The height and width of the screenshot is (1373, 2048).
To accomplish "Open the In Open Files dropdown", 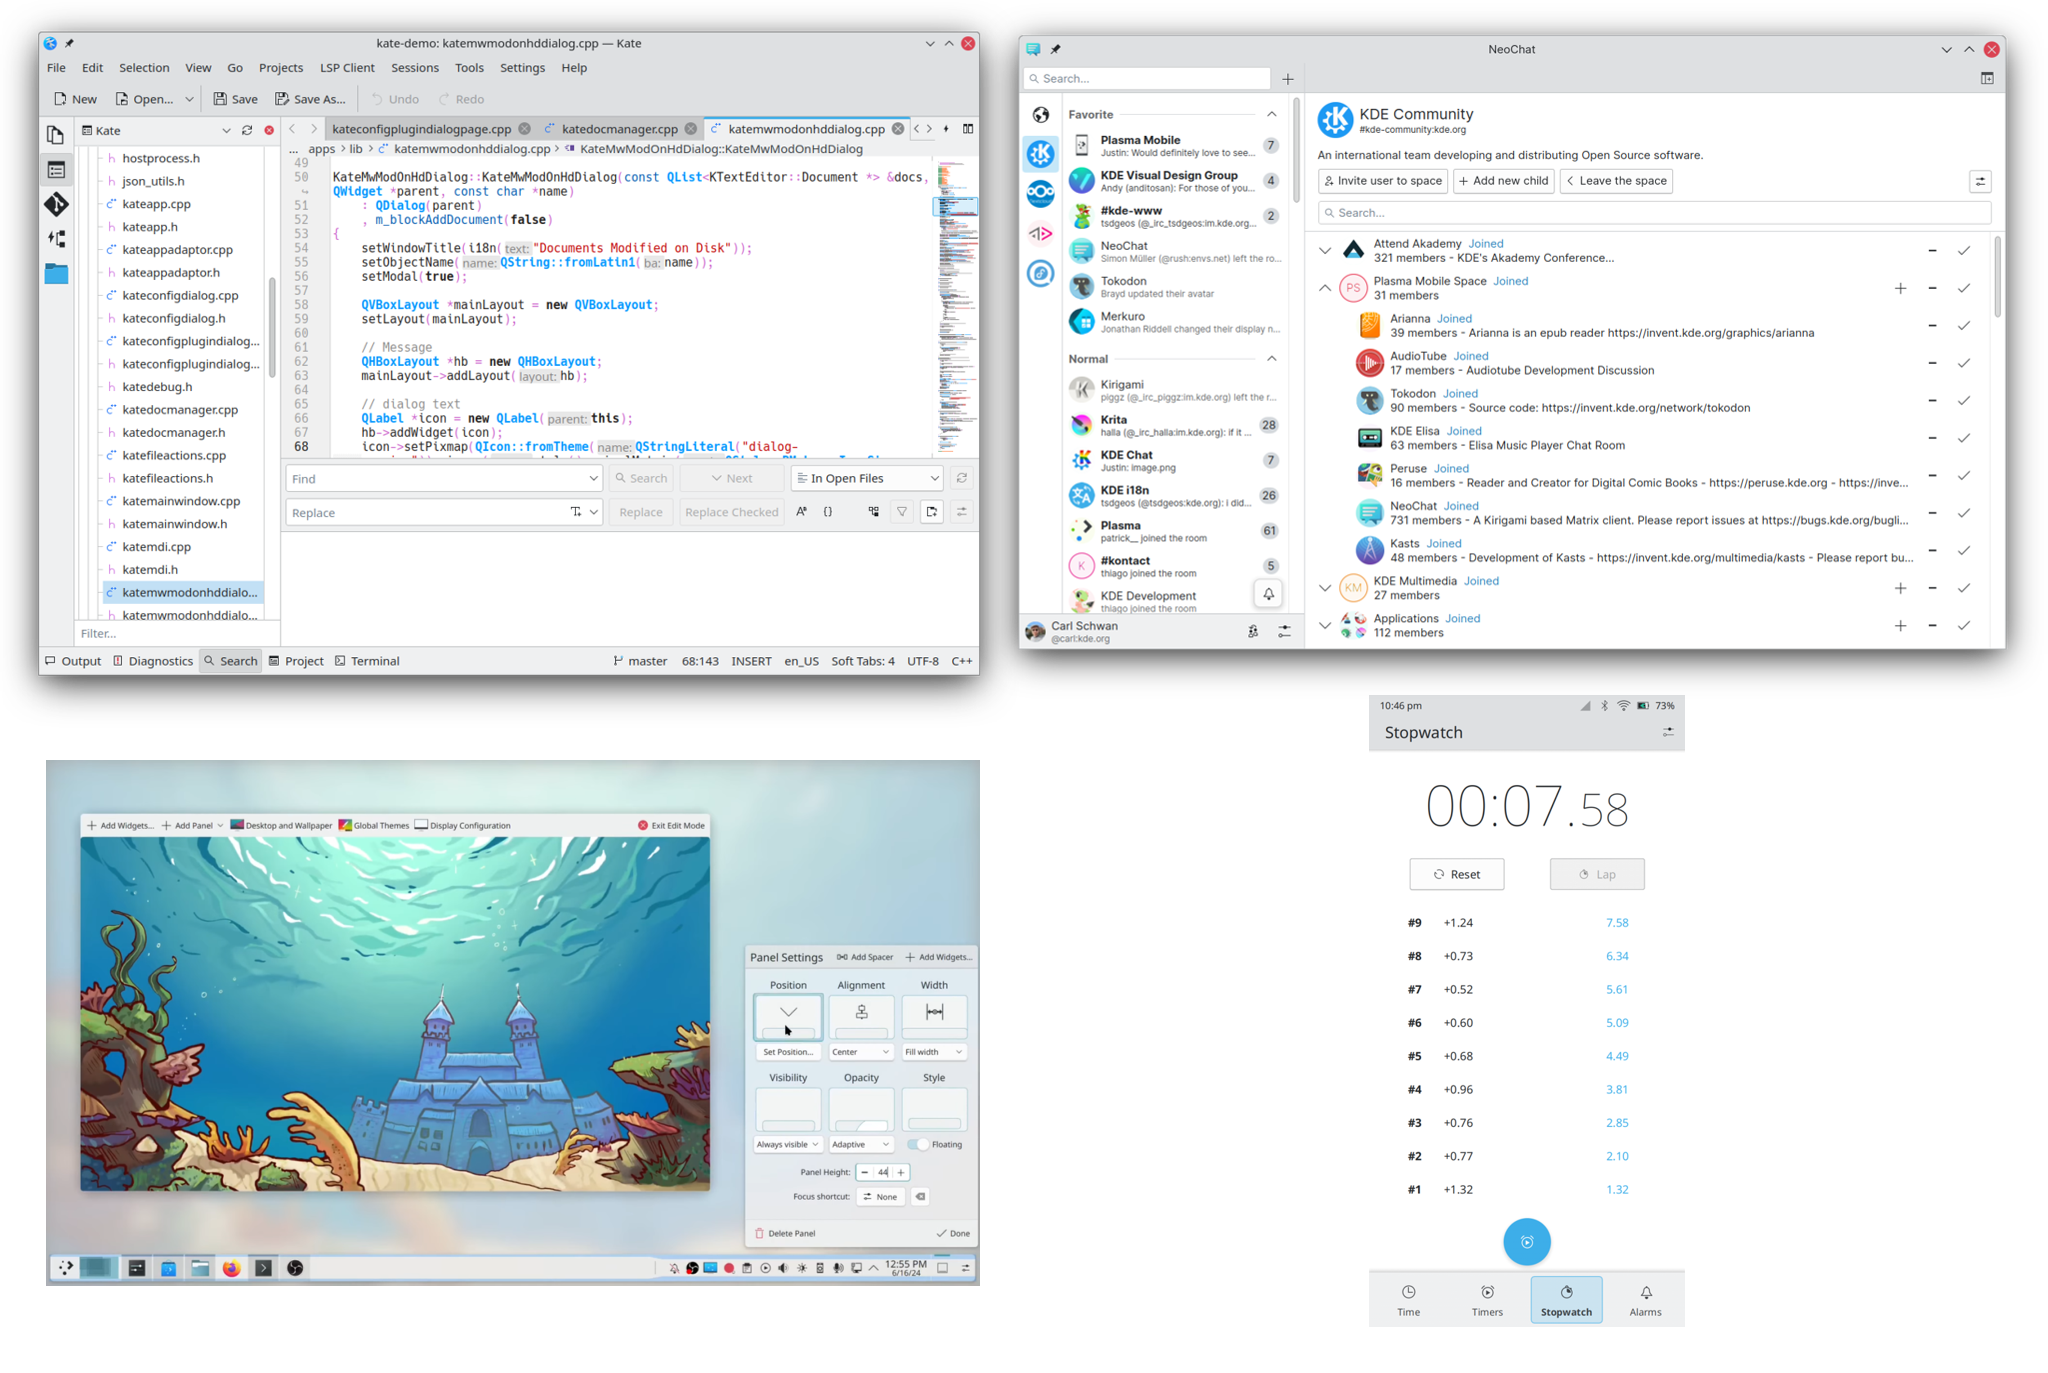I will [867, 478].
